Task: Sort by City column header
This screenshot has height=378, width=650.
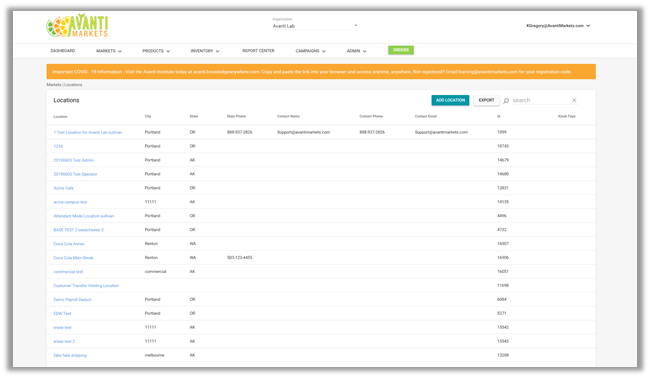Action: 148,116
